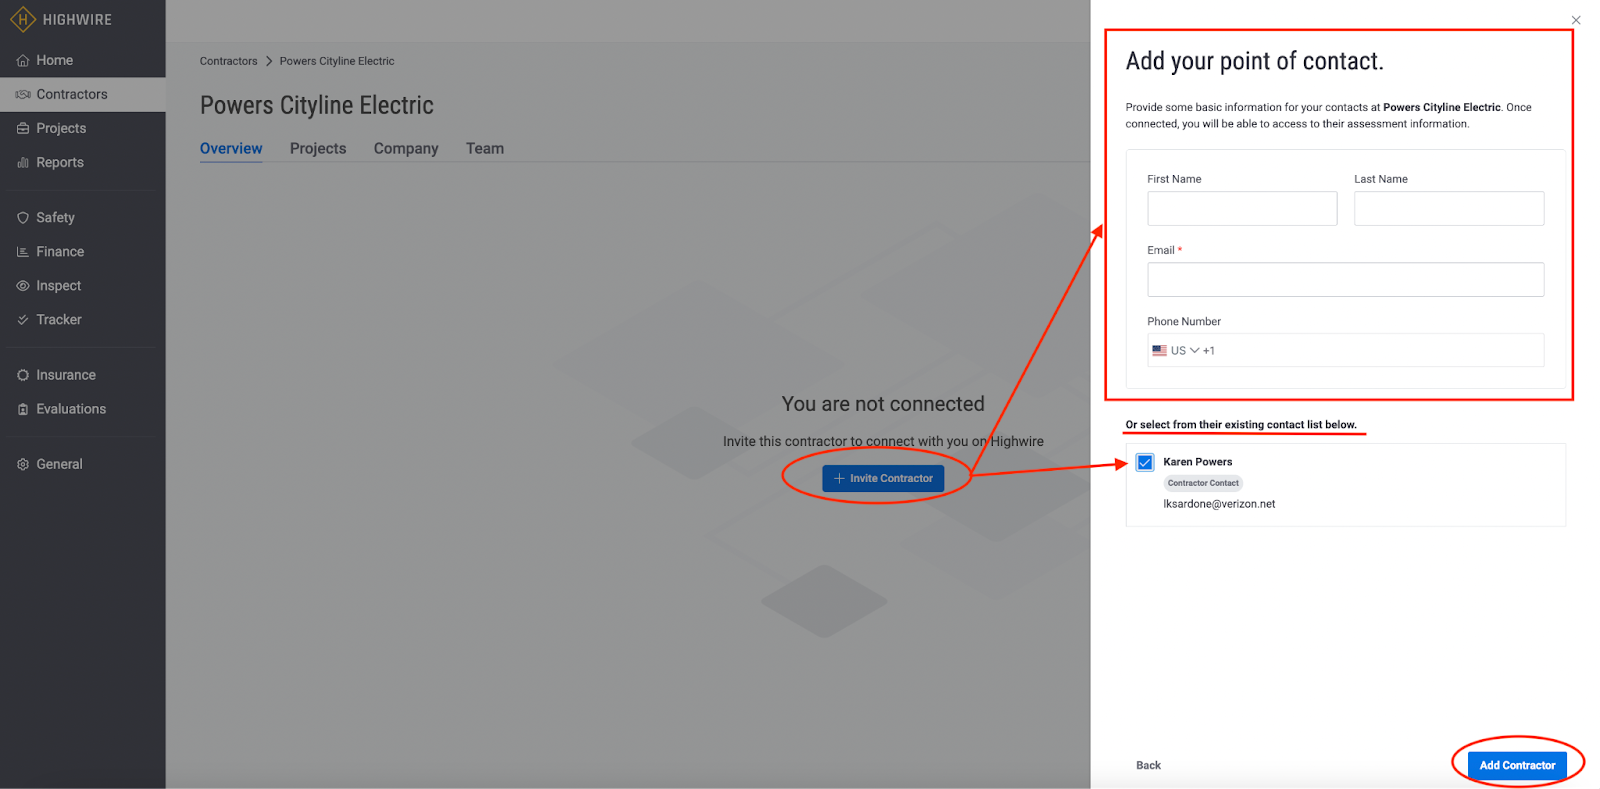The width and height of the screenshot is (1600, 789).
Task: Open Finance section in sidebar
Action: tap(83, 251)
